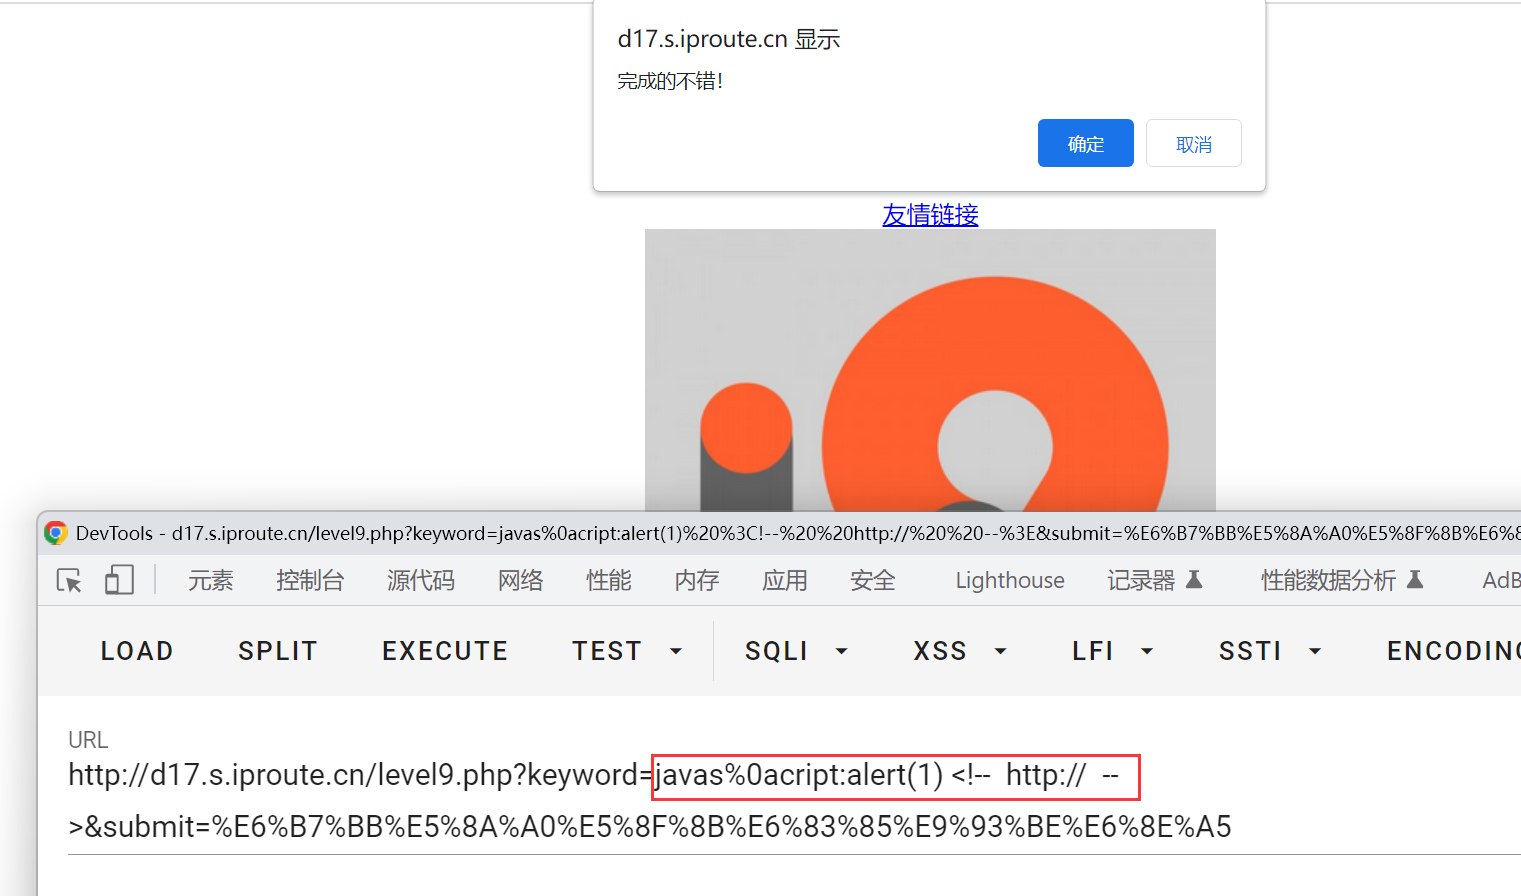Dismiss the alert with the 取消 button
The height and width of the screenshot is (896, 1521).
(x=1193, y=144)
